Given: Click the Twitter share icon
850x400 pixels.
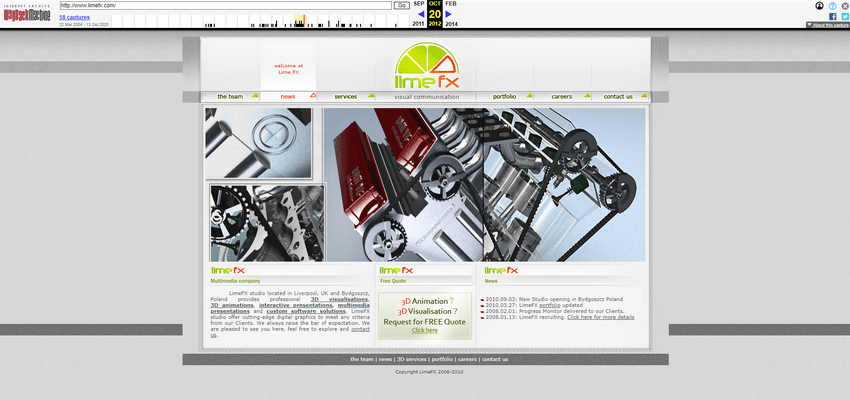Looking at the screenshot, I should pyautogui.click(x=844, y=16).
